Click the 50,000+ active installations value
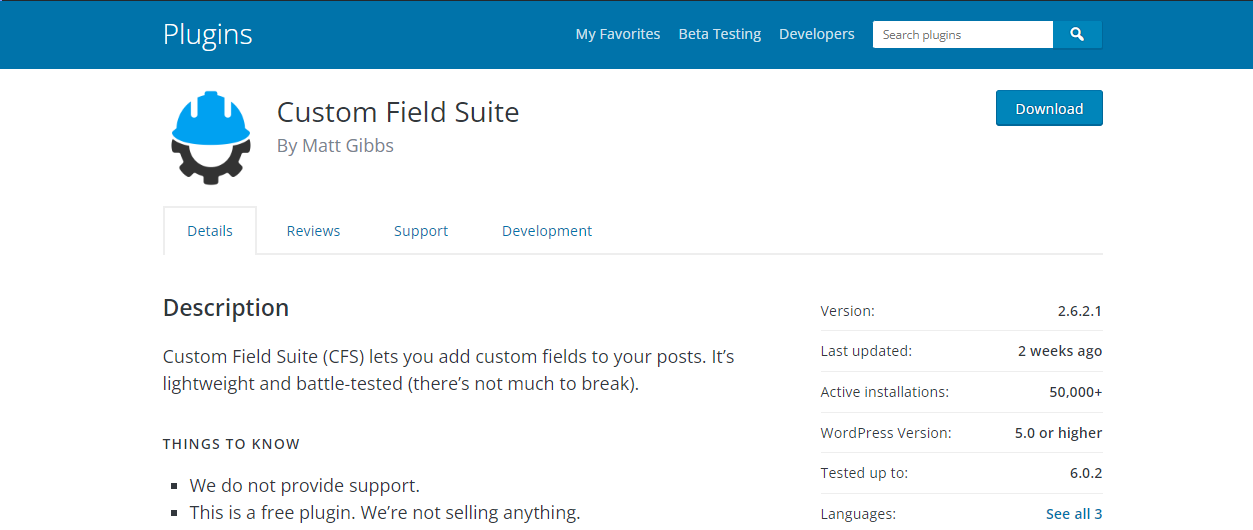The width and height of the screenshot is (1253, 530). click(1076, 392)
